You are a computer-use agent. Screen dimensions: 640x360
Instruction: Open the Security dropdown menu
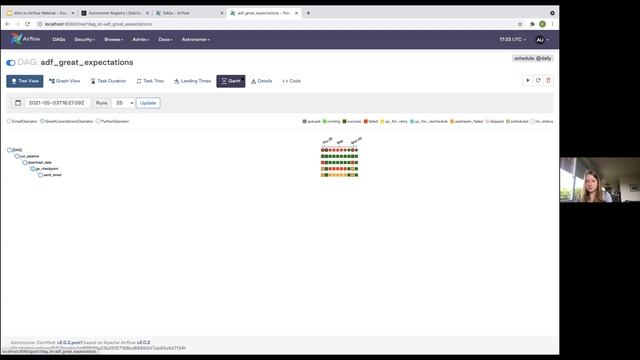pos(84,40)
